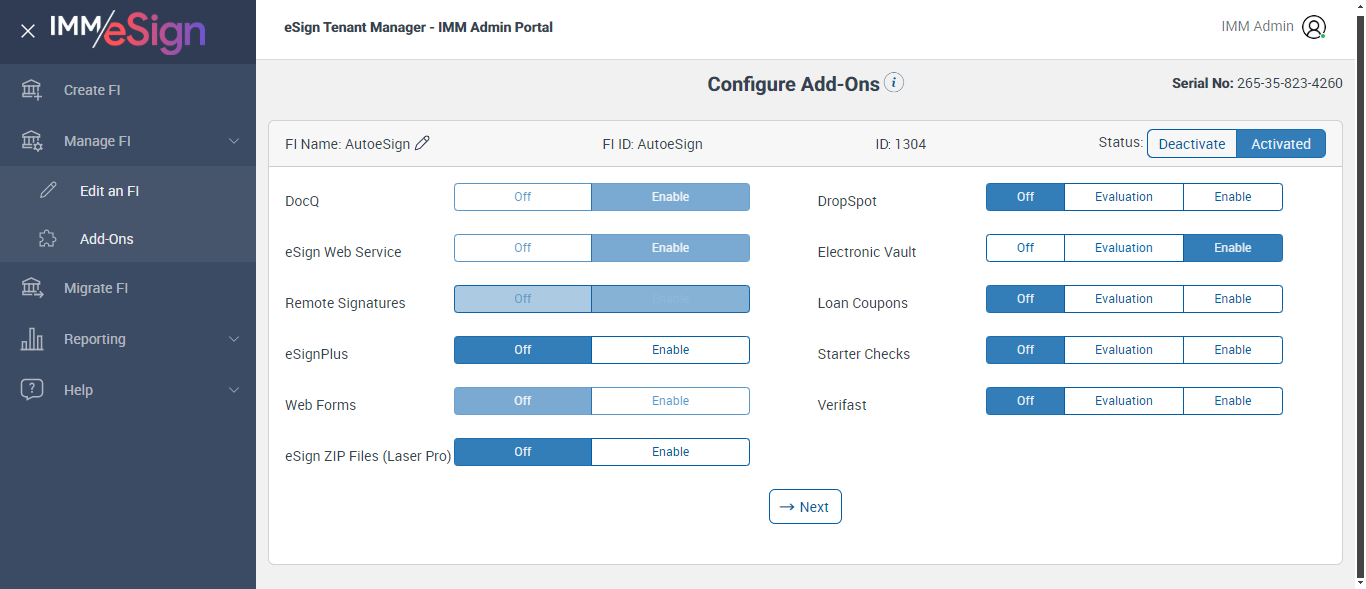1366x589 pixels.
Task: Click the Next button
Action: tap(805, 507)
